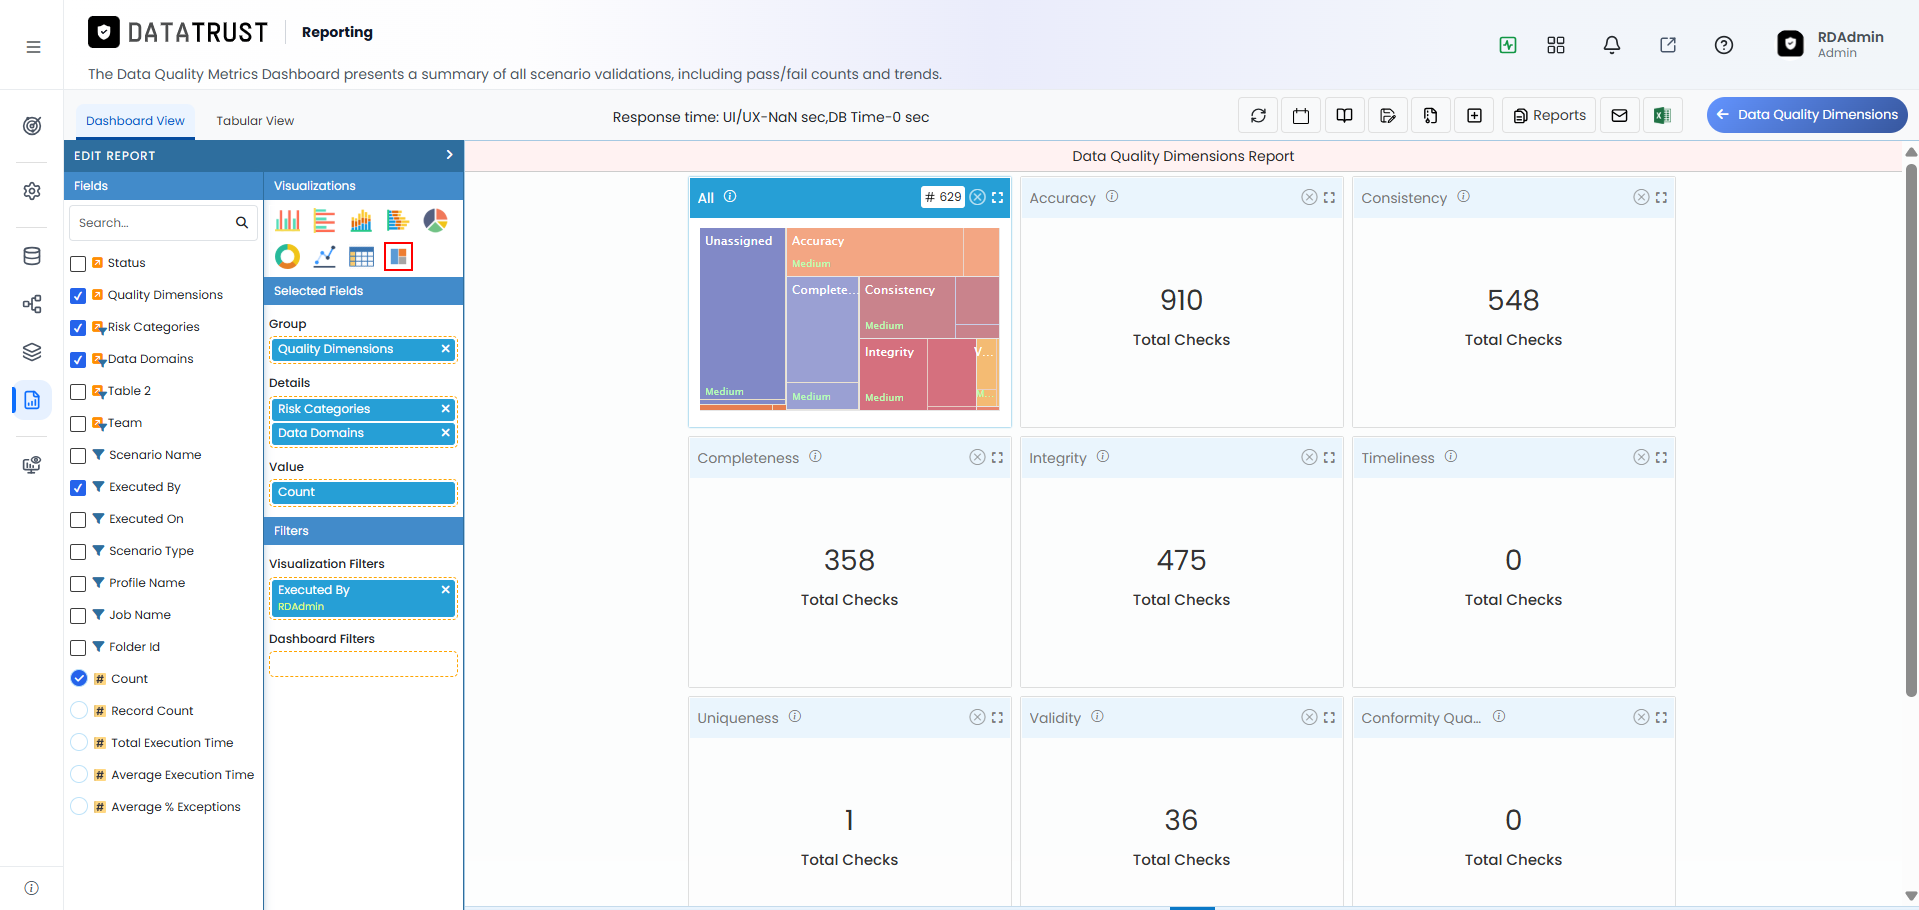Click the Accuracy treemap block
This screenshot has height=910, width=1919.
coord(876,252)
